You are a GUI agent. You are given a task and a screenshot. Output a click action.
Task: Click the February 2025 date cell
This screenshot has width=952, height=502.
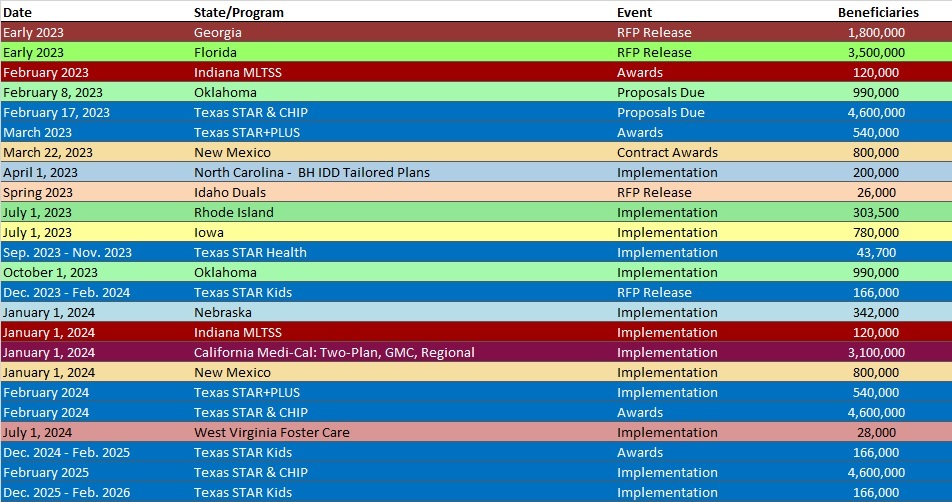pyautogui.click(x=46, y=473)
